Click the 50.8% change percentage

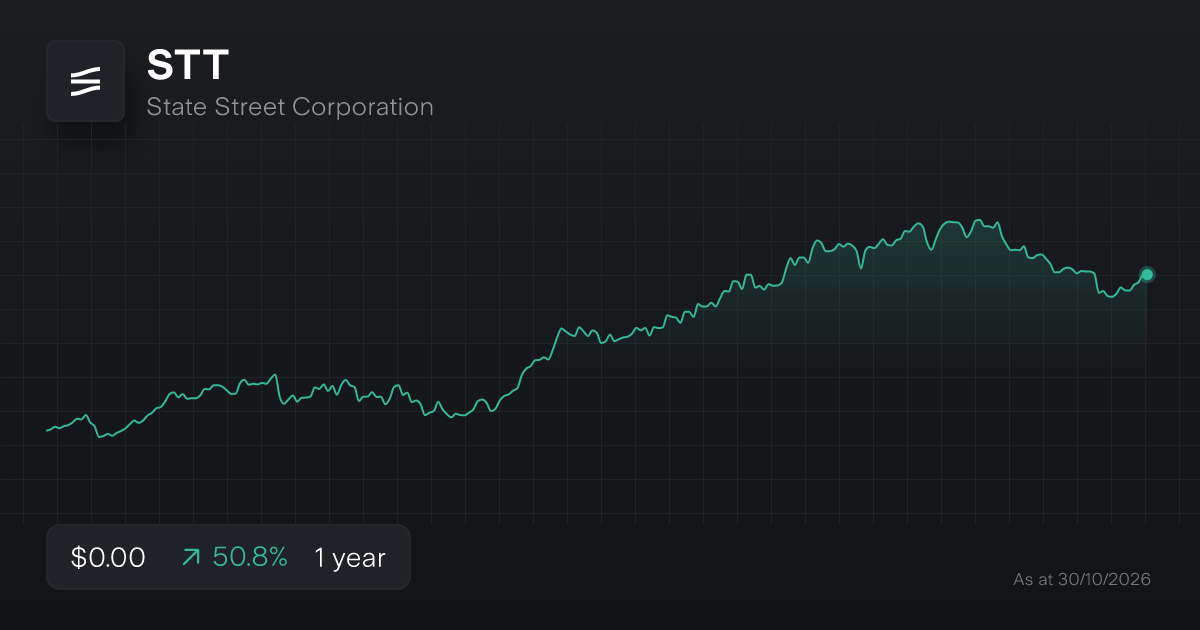point(250,558)
